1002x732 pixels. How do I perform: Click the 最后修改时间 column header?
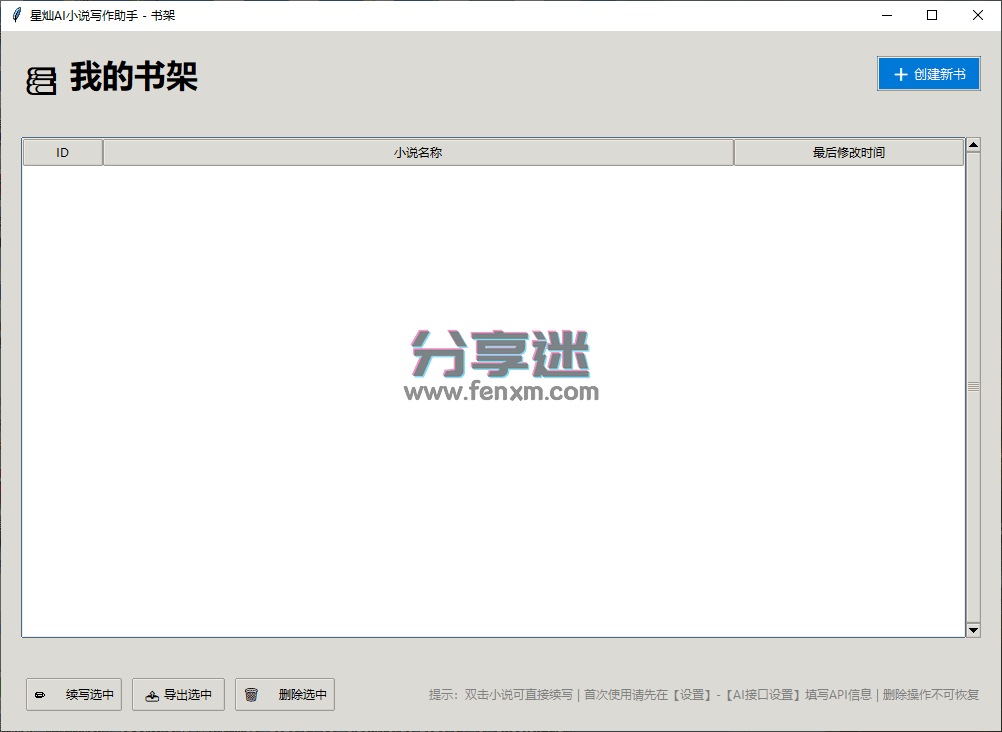coord(848,152)
